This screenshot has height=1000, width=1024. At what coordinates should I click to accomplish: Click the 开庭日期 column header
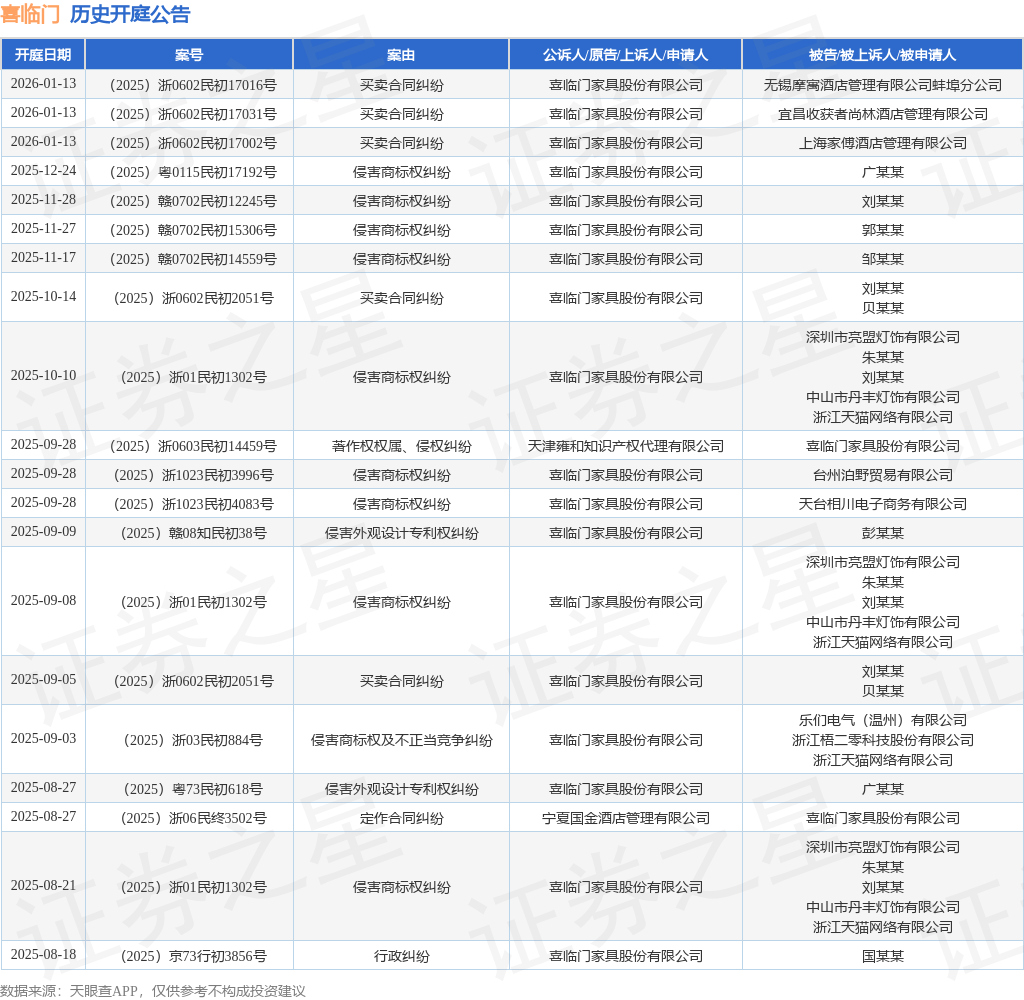click(x=43, y=55)
